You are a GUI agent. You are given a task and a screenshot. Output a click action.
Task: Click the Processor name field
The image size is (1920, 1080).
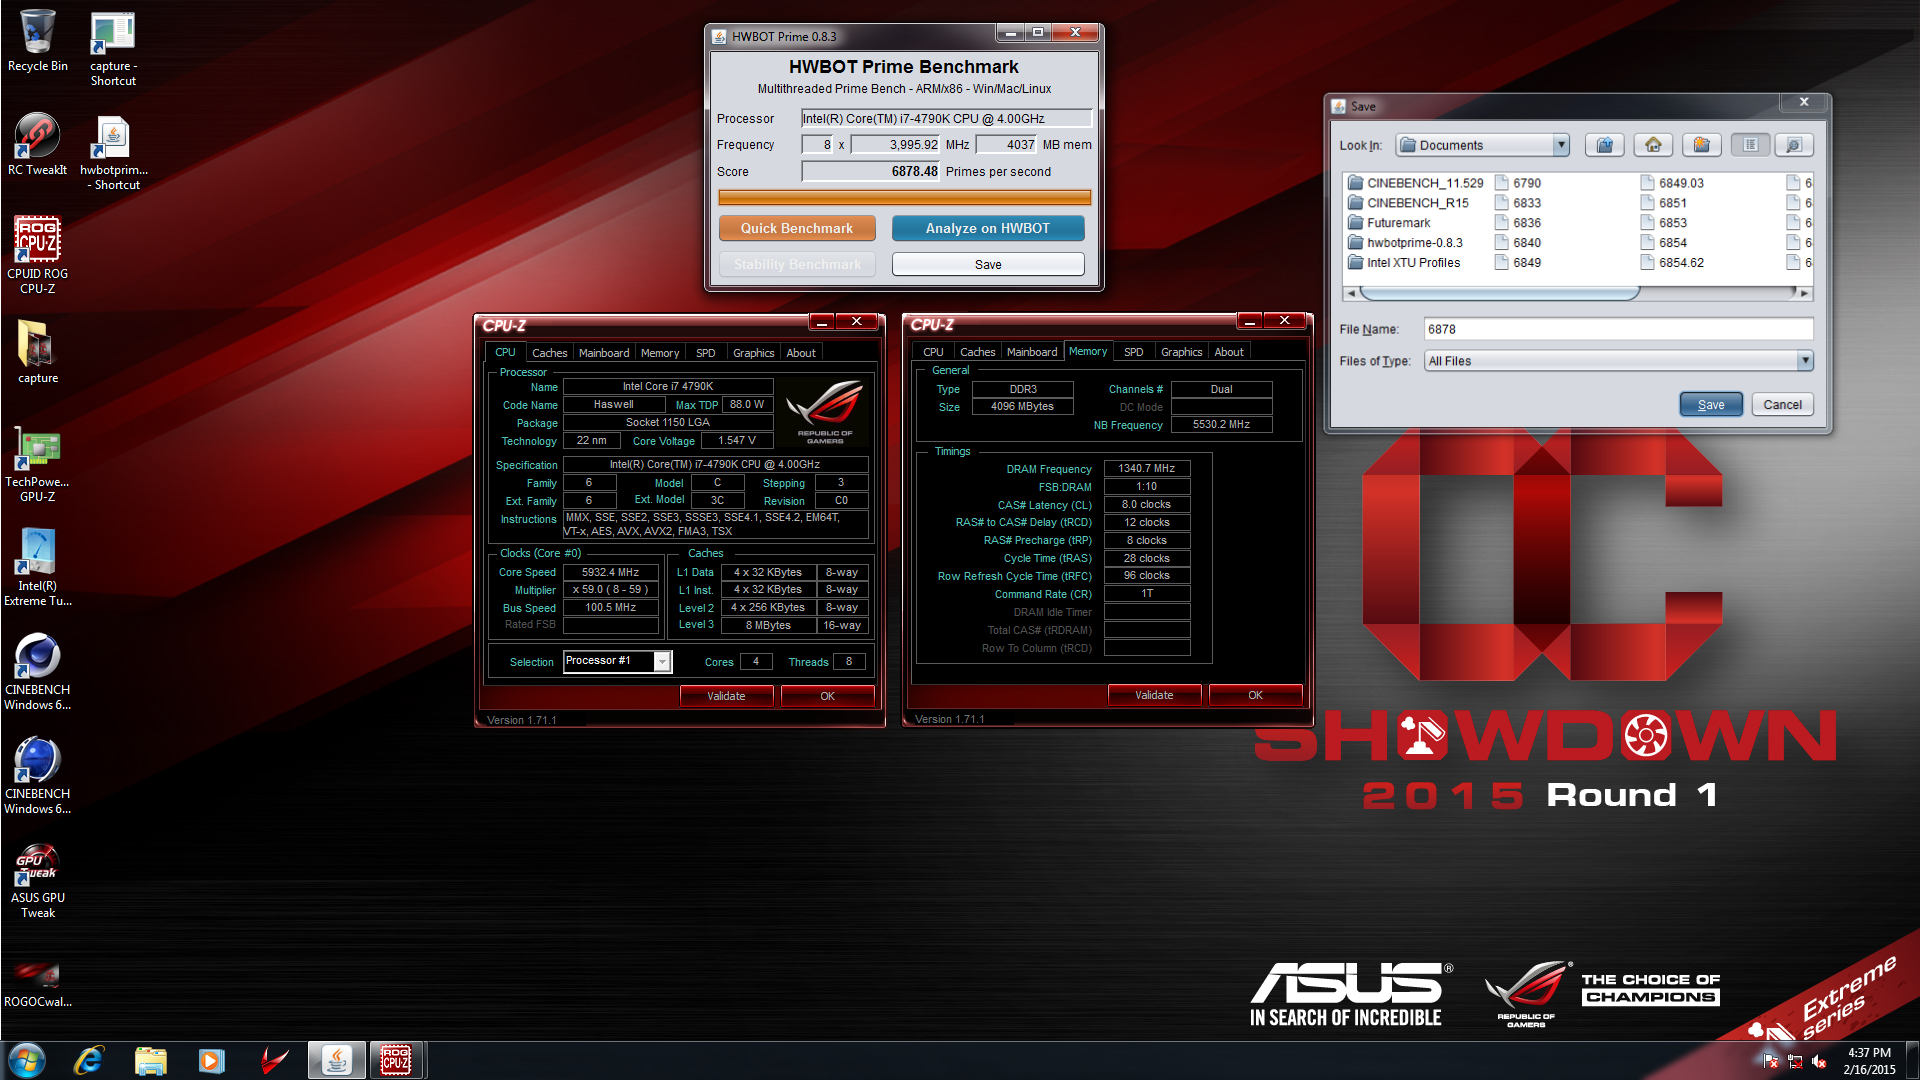click(x=946, y=118)
